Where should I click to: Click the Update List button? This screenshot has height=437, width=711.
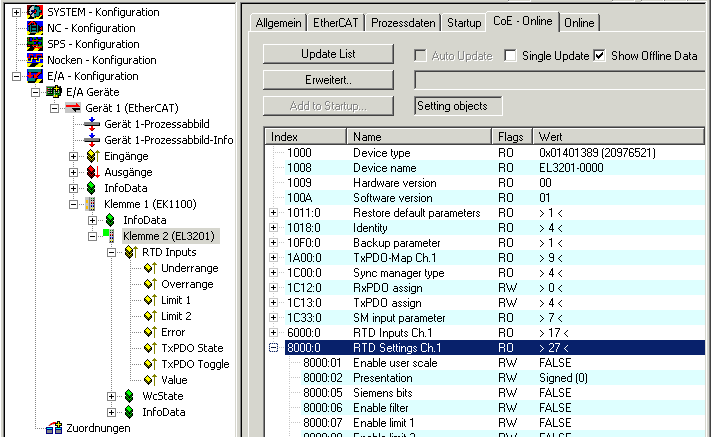coord(328,54)
